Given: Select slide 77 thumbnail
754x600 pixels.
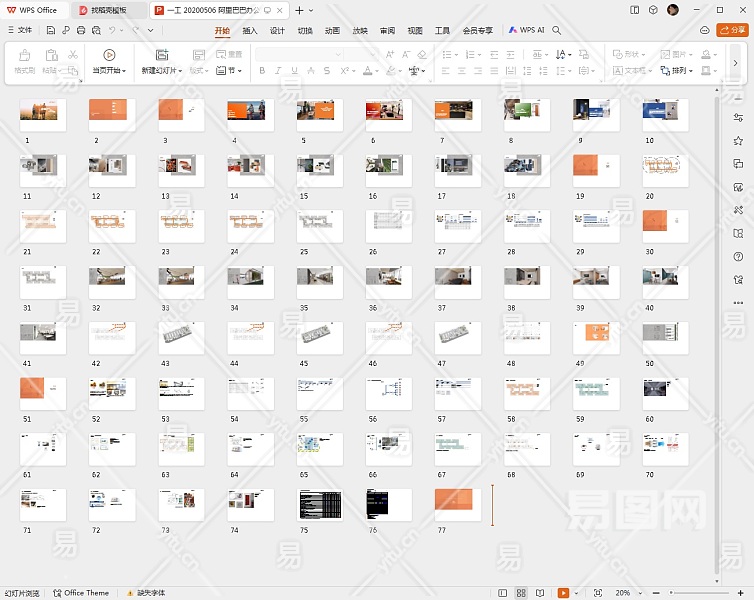Looking at the screenshot, I should [x=458, y=504].
